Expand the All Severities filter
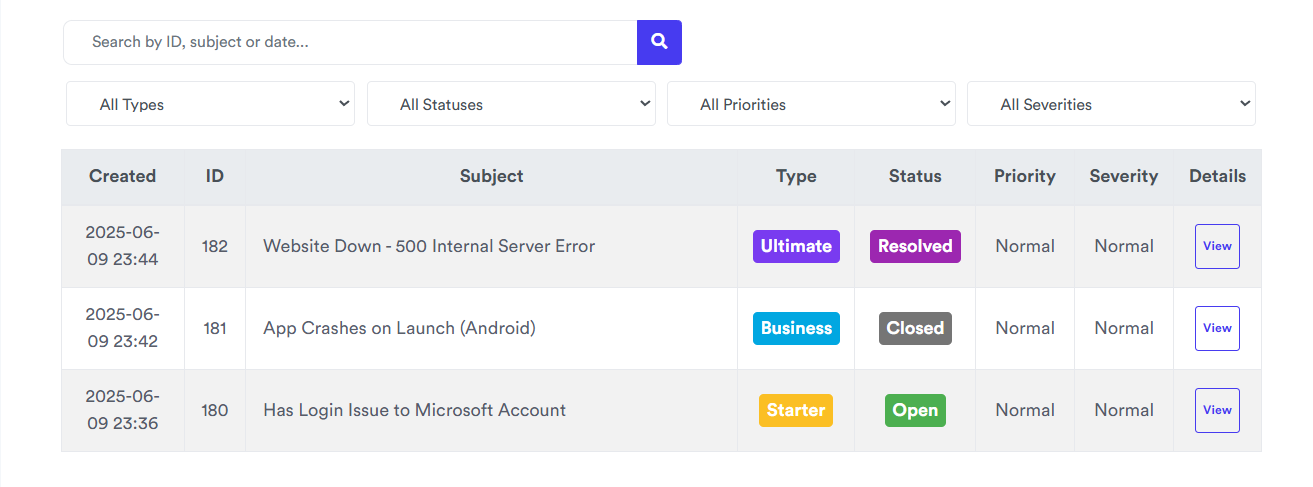The height and width of the screenshot is (487, 1313). [x=1111, y=104]
